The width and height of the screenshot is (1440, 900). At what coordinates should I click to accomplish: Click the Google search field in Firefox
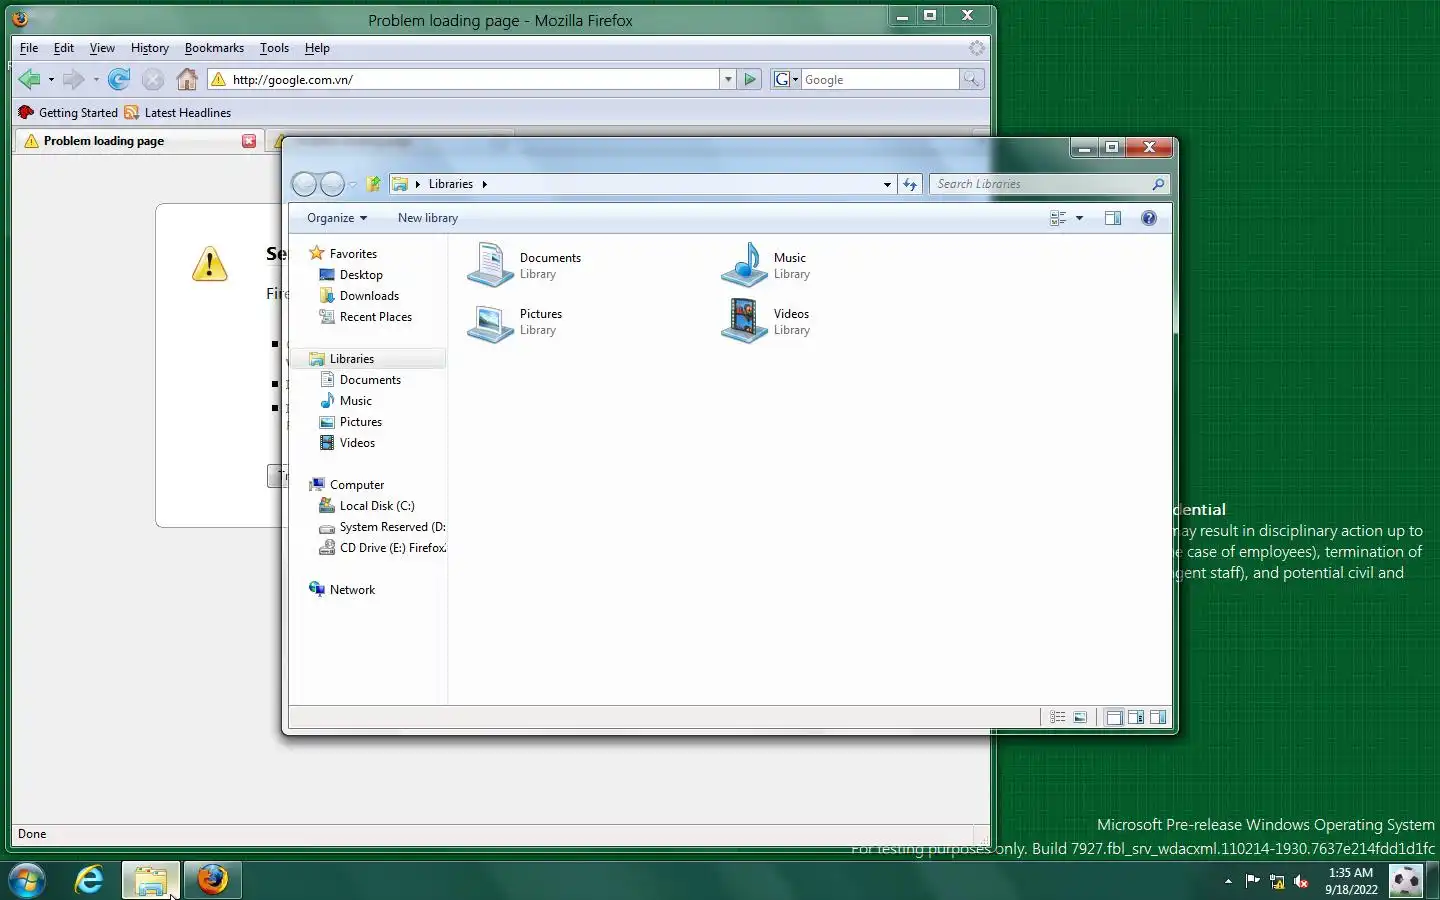pos(880,79)
